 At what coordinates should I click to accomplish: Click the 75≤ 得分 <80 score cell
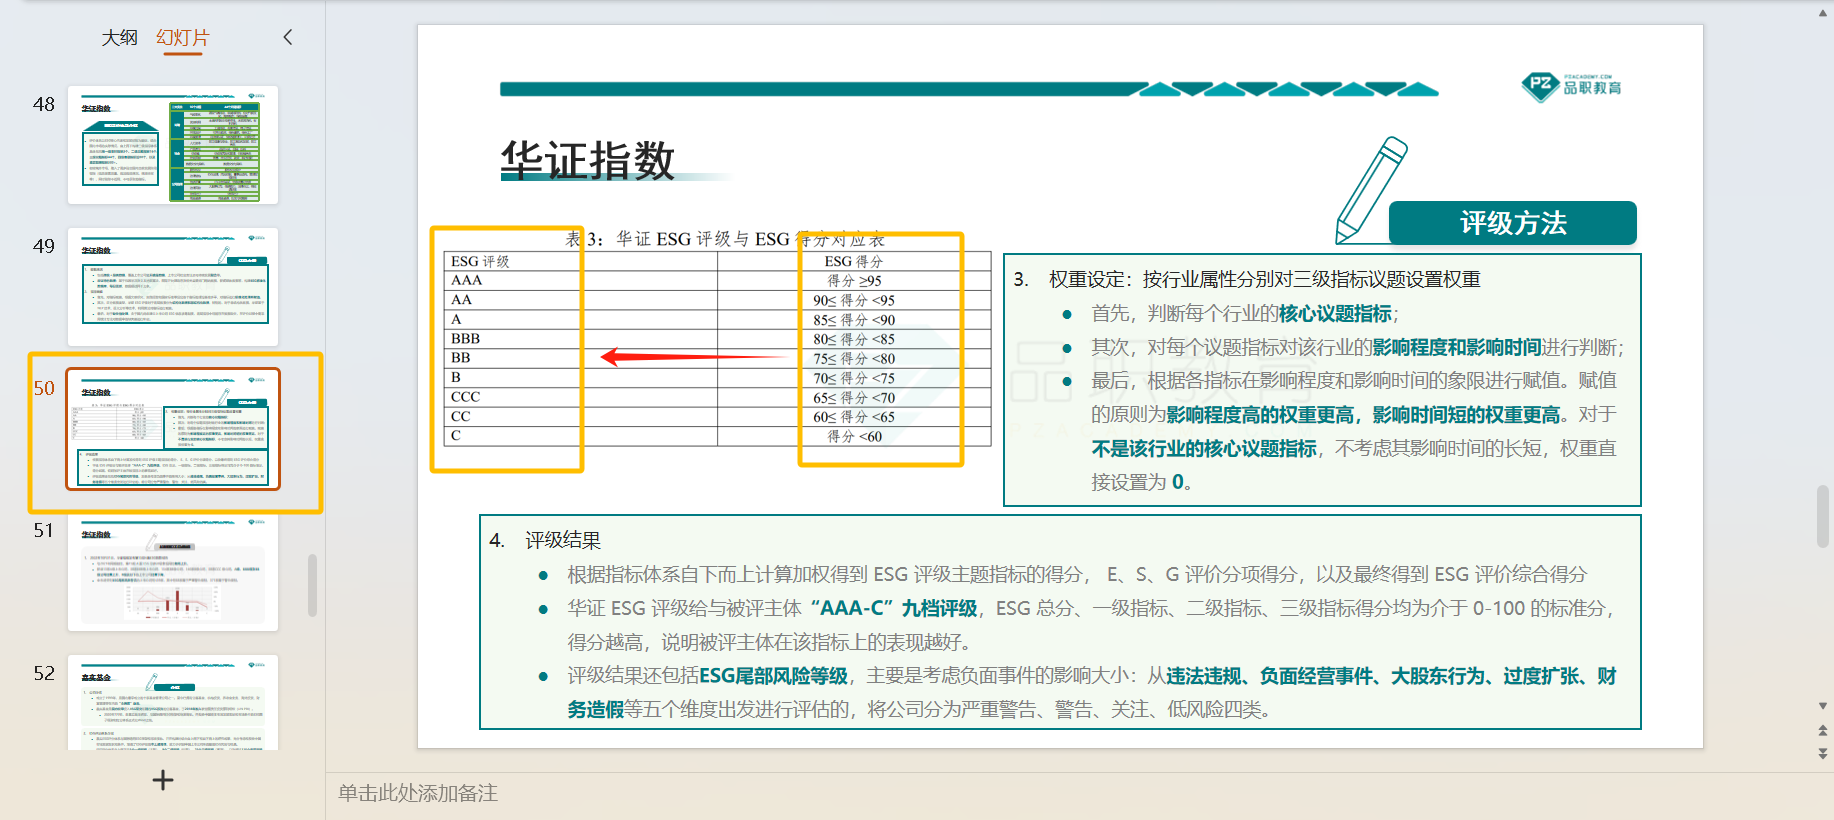pos(854,358)
